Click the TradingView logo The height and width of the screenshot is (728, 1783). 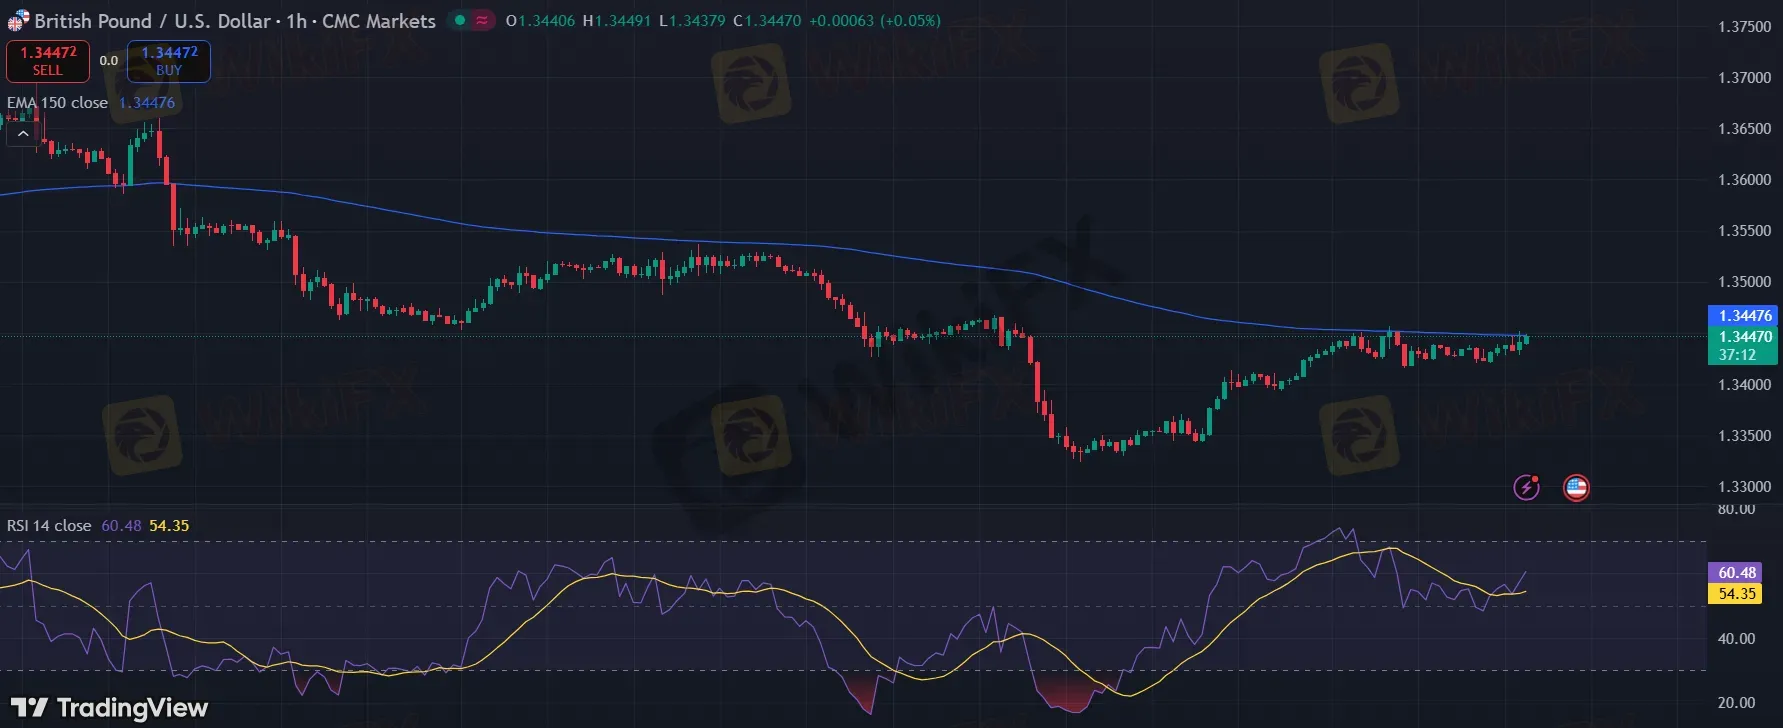point(109,708)
